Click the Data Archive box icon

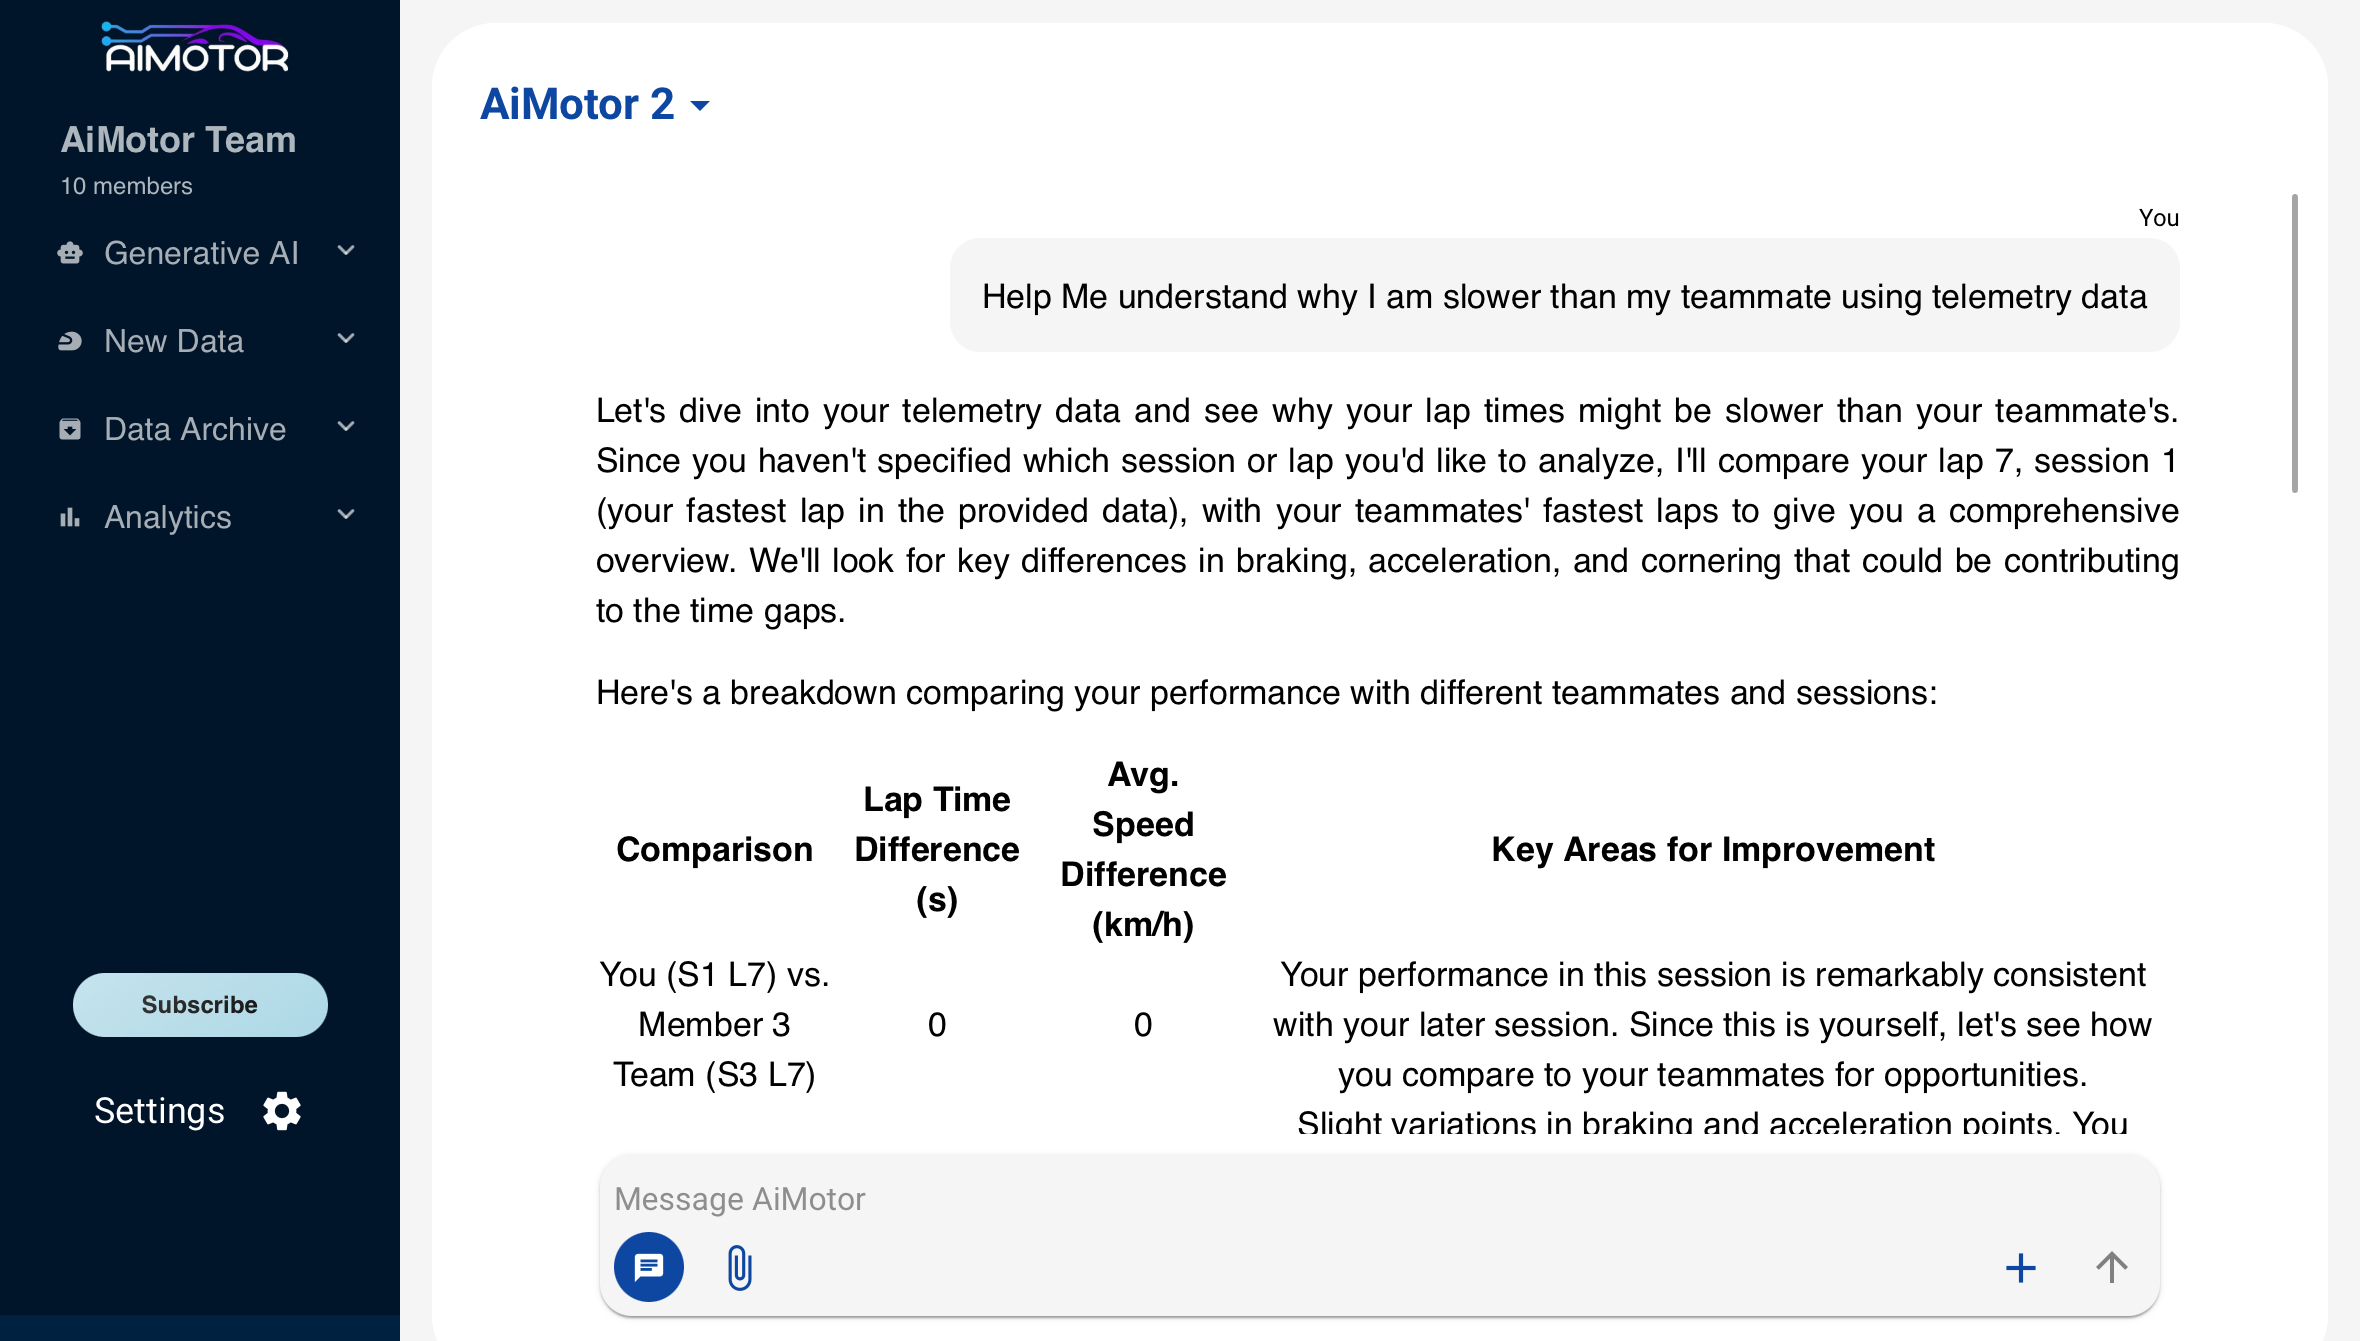point(70,429)
